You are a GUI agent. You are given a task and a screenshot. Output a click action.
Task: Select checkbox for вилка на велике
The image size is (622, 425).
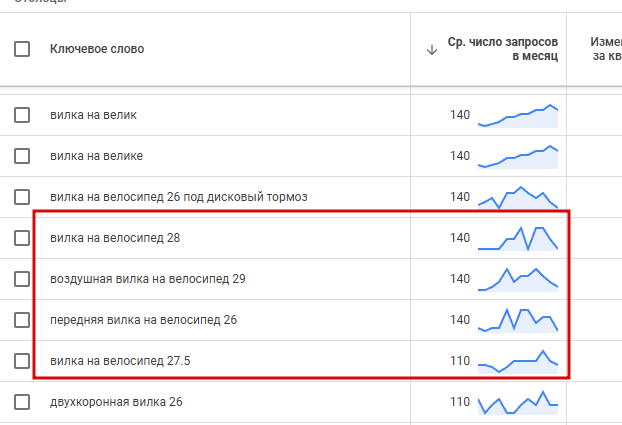pyautogui.click(x=22, y=156)
